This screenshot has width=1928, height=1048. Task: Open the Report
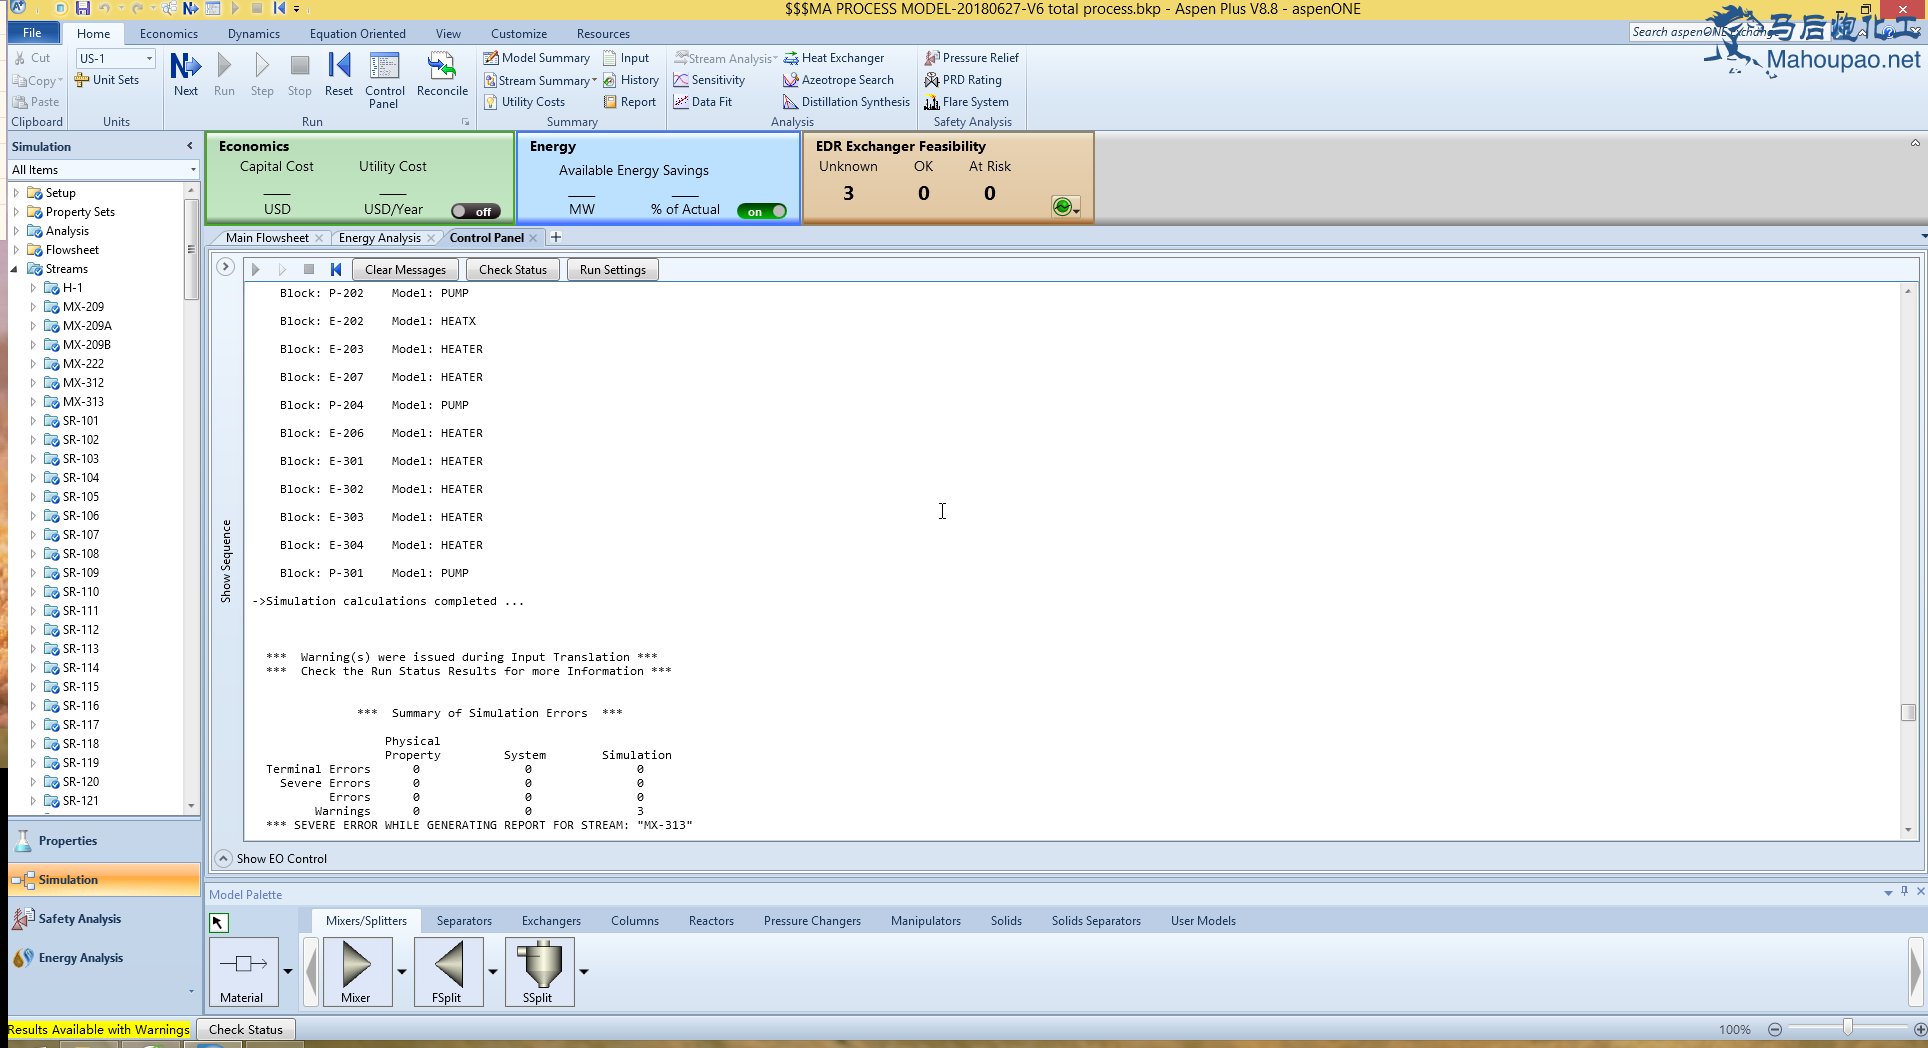(630, 102)
